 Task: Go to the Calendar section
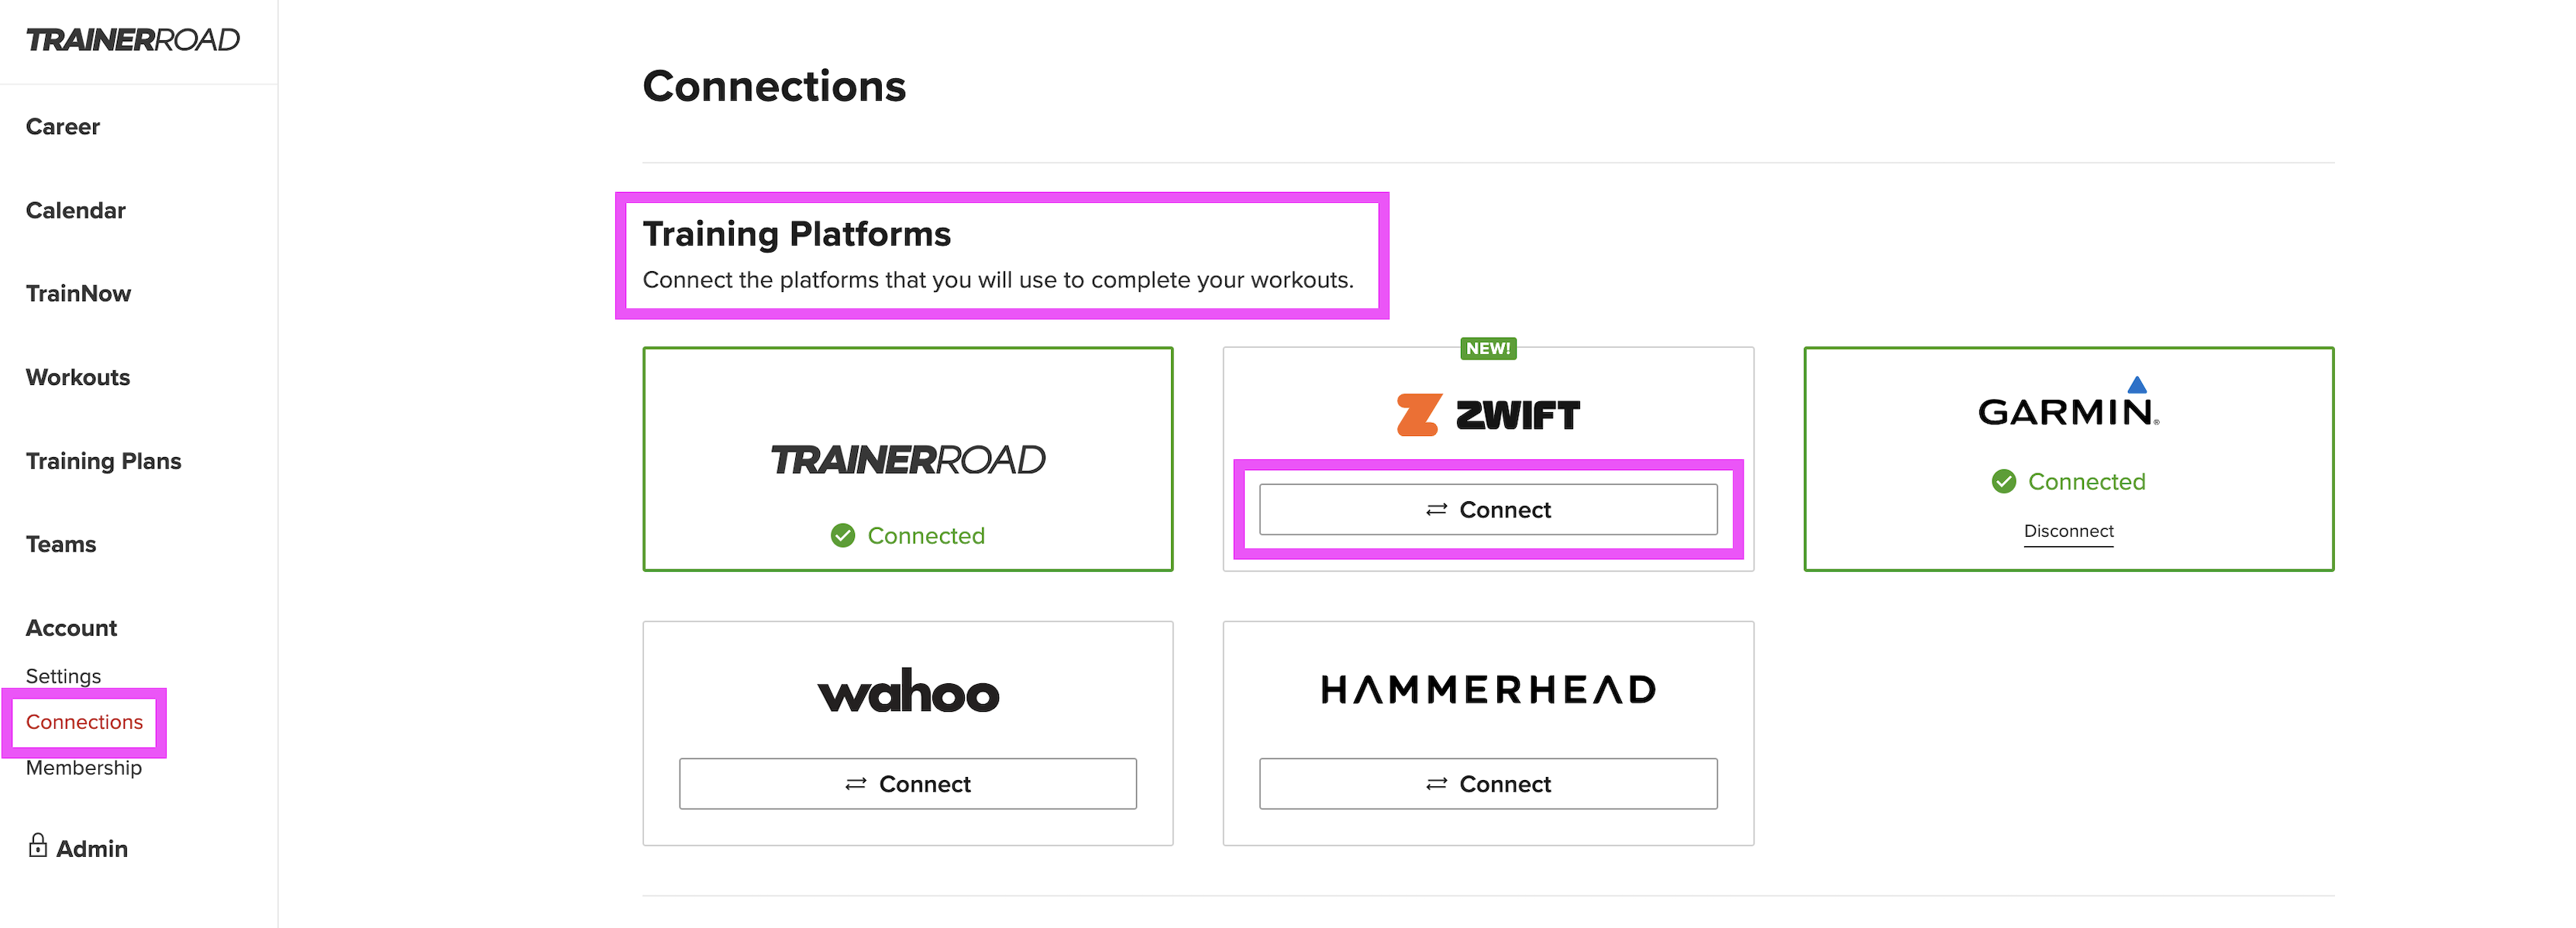click(76, 211)
